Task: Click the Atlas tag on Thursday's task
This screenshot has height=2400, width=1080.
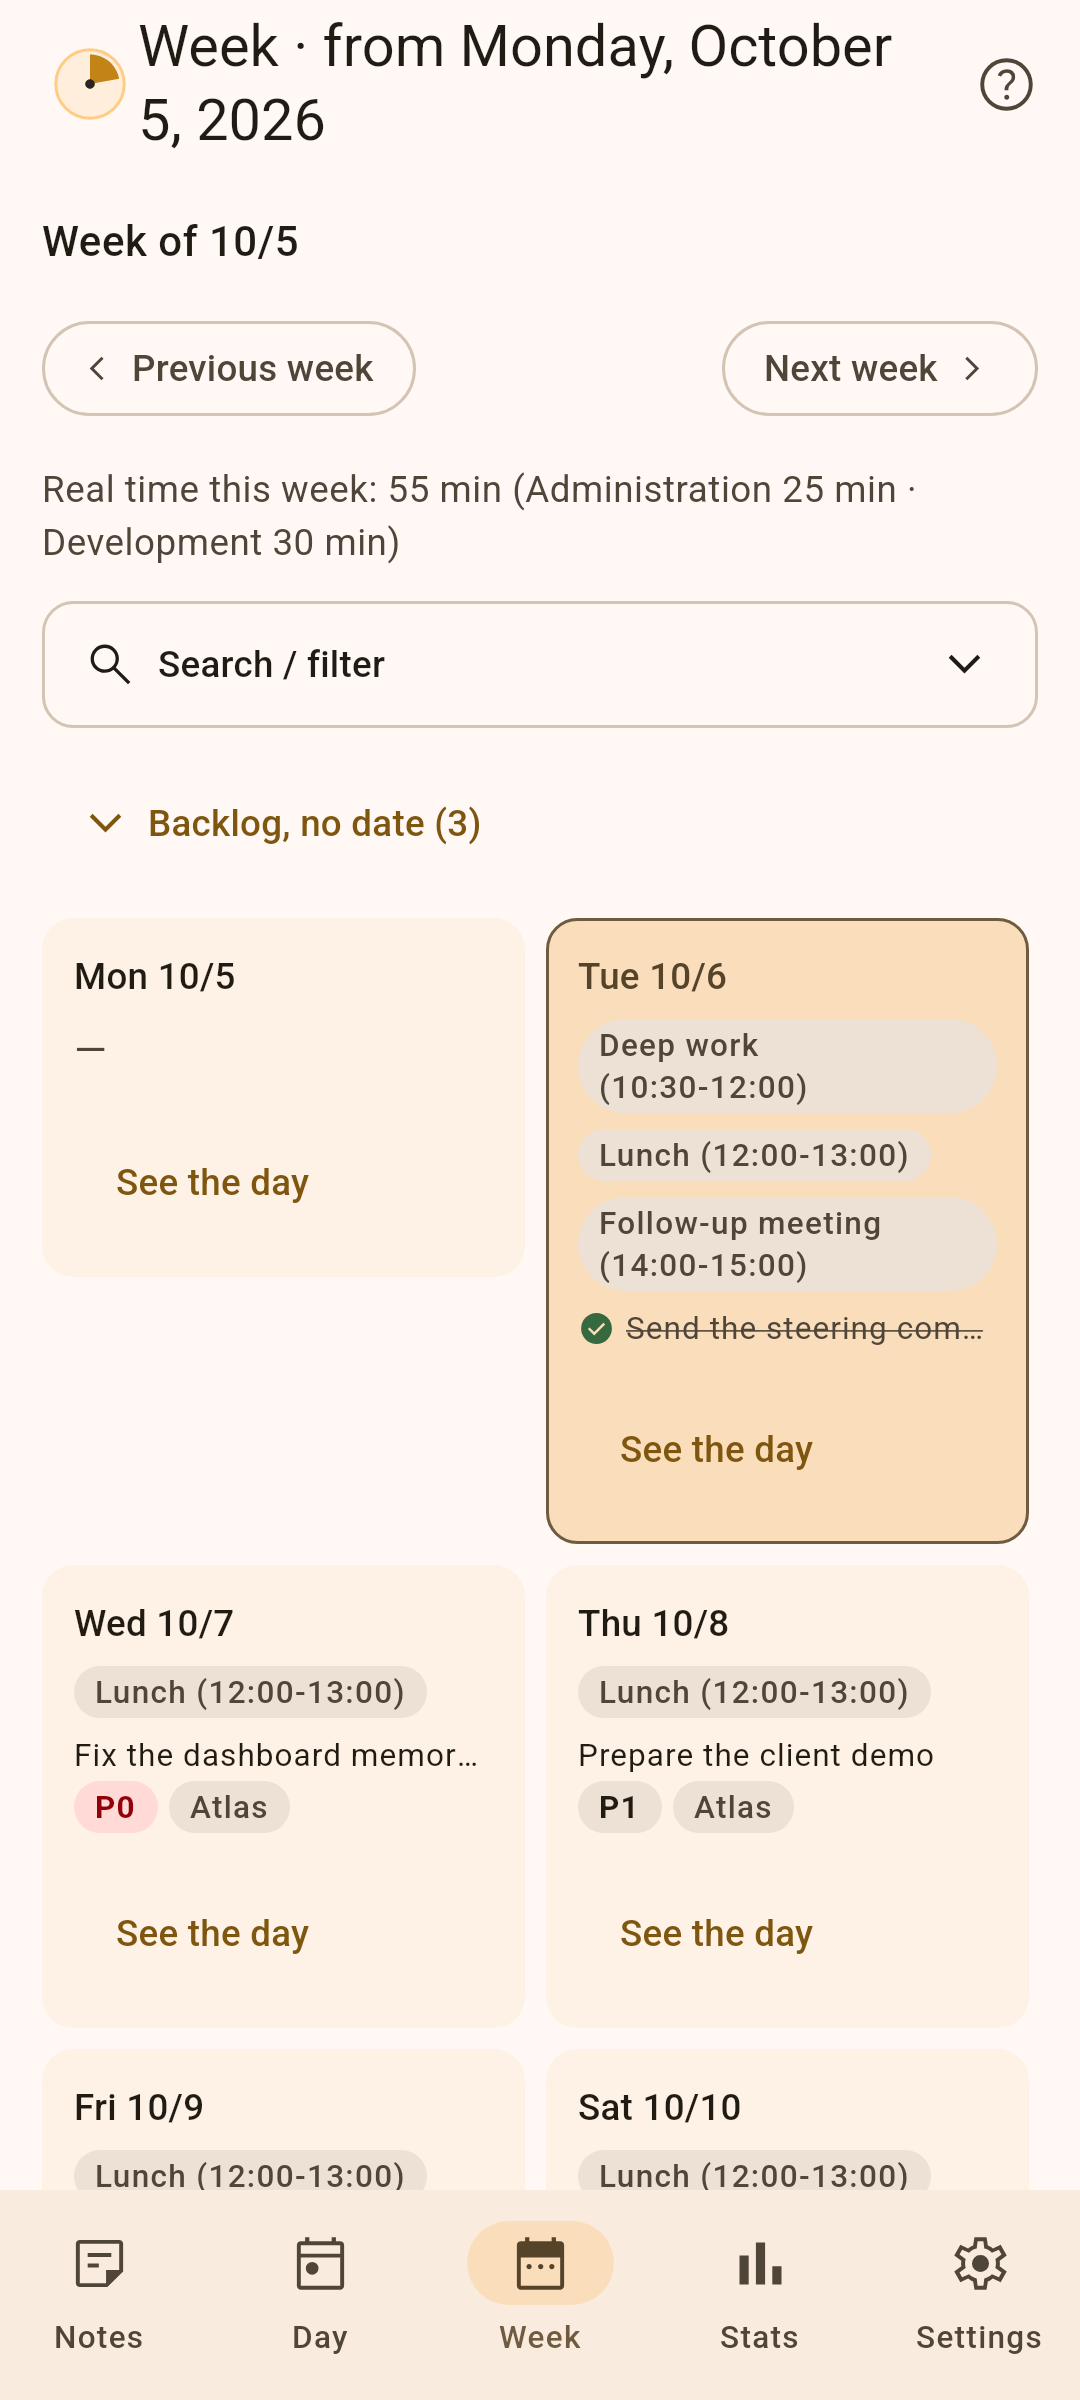Action: (x=733, y=1807)
